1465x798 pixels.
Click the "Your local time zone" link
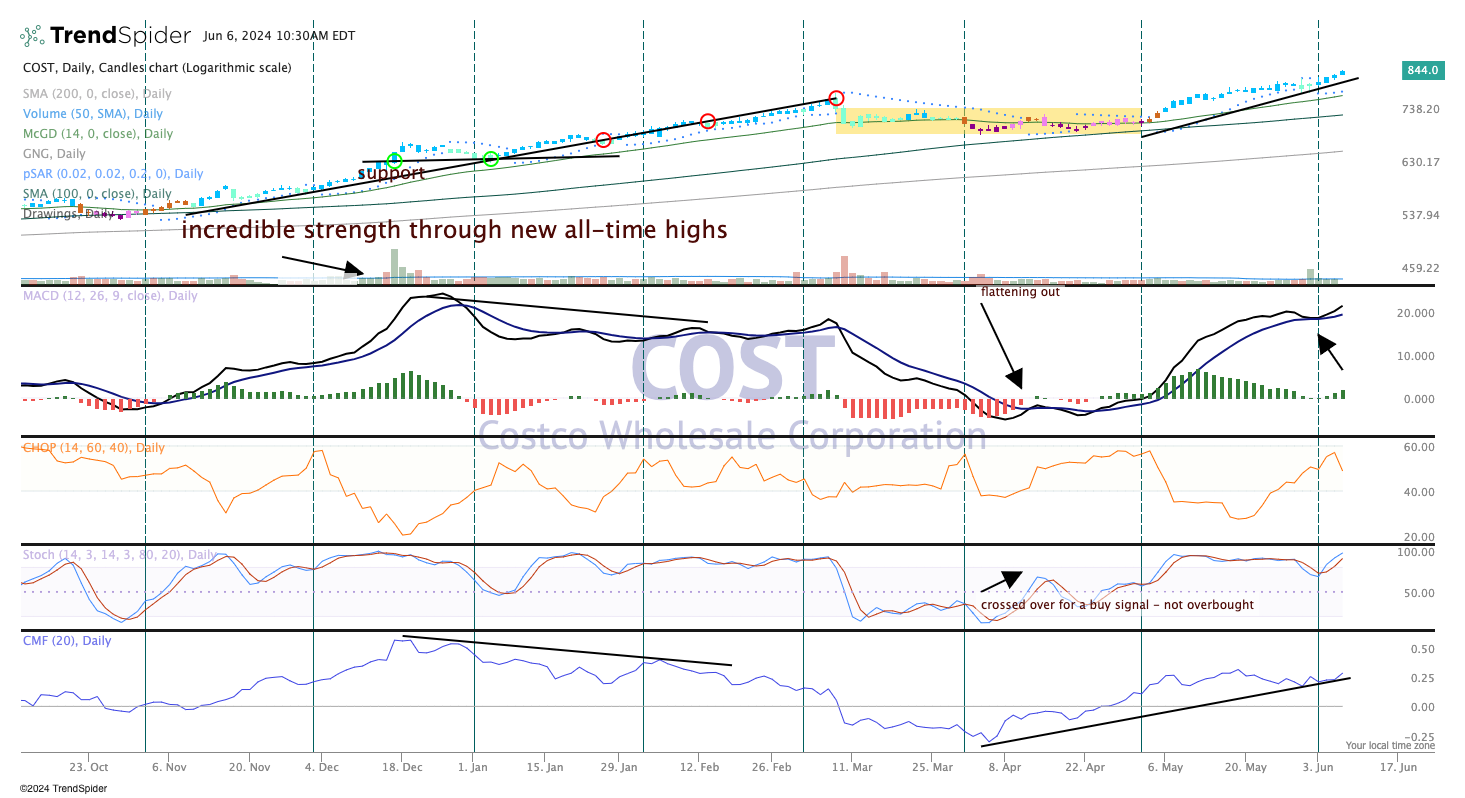1392,744
